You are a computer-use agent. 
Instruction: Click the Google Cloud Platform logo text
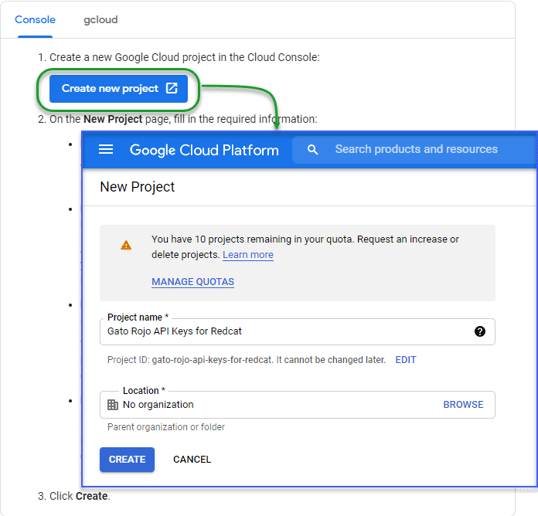[x=204, y=150]
